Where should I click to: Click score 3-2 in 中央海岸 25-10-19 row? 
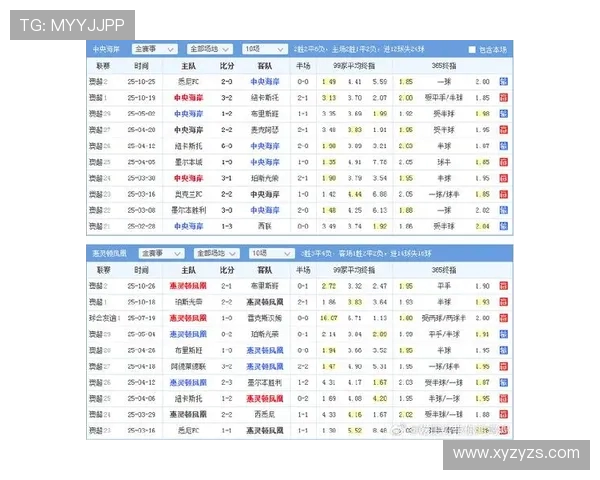pyautogui.click(x=227, y=98)
